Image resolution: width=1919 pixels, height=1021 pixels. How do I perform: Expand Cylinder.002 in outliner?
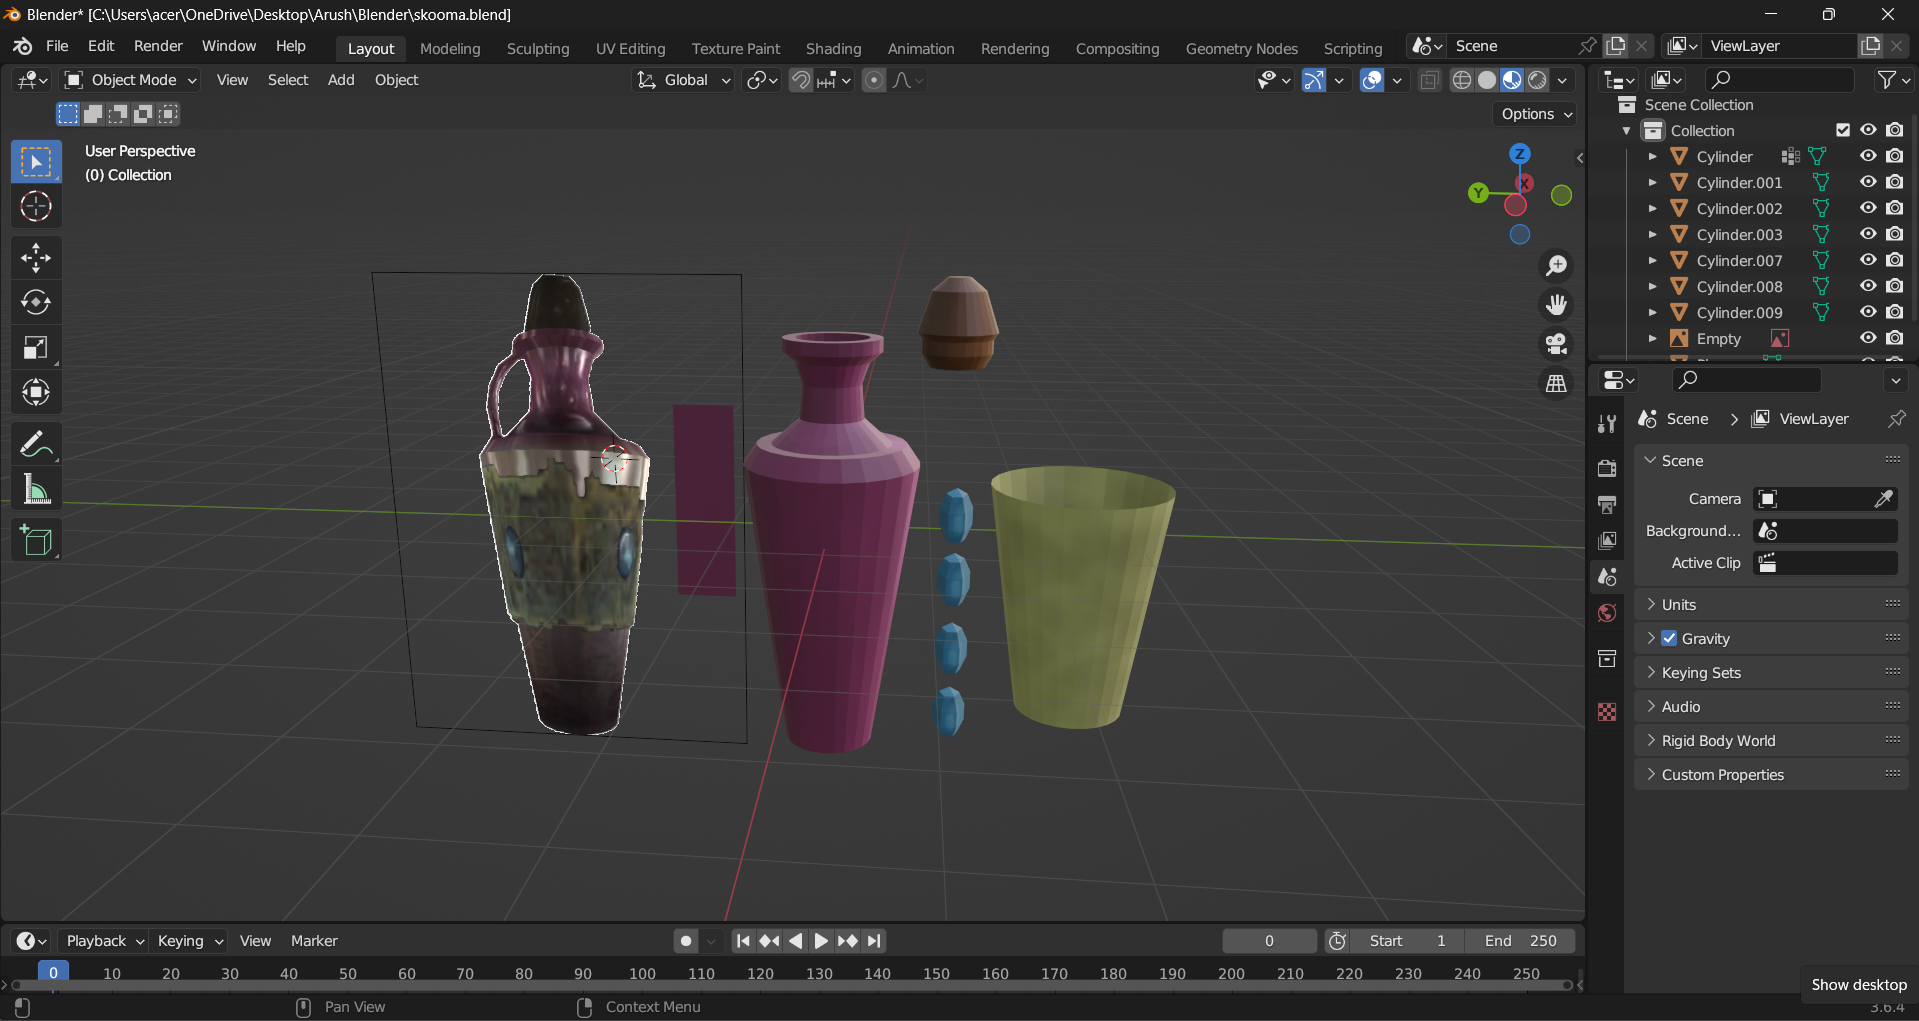1652,208
